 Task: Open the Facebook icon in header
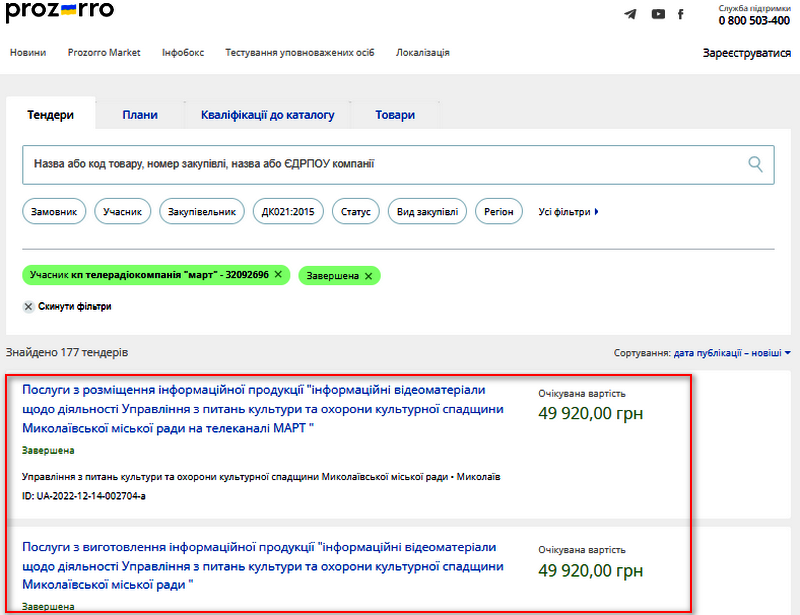coord(682,14)
